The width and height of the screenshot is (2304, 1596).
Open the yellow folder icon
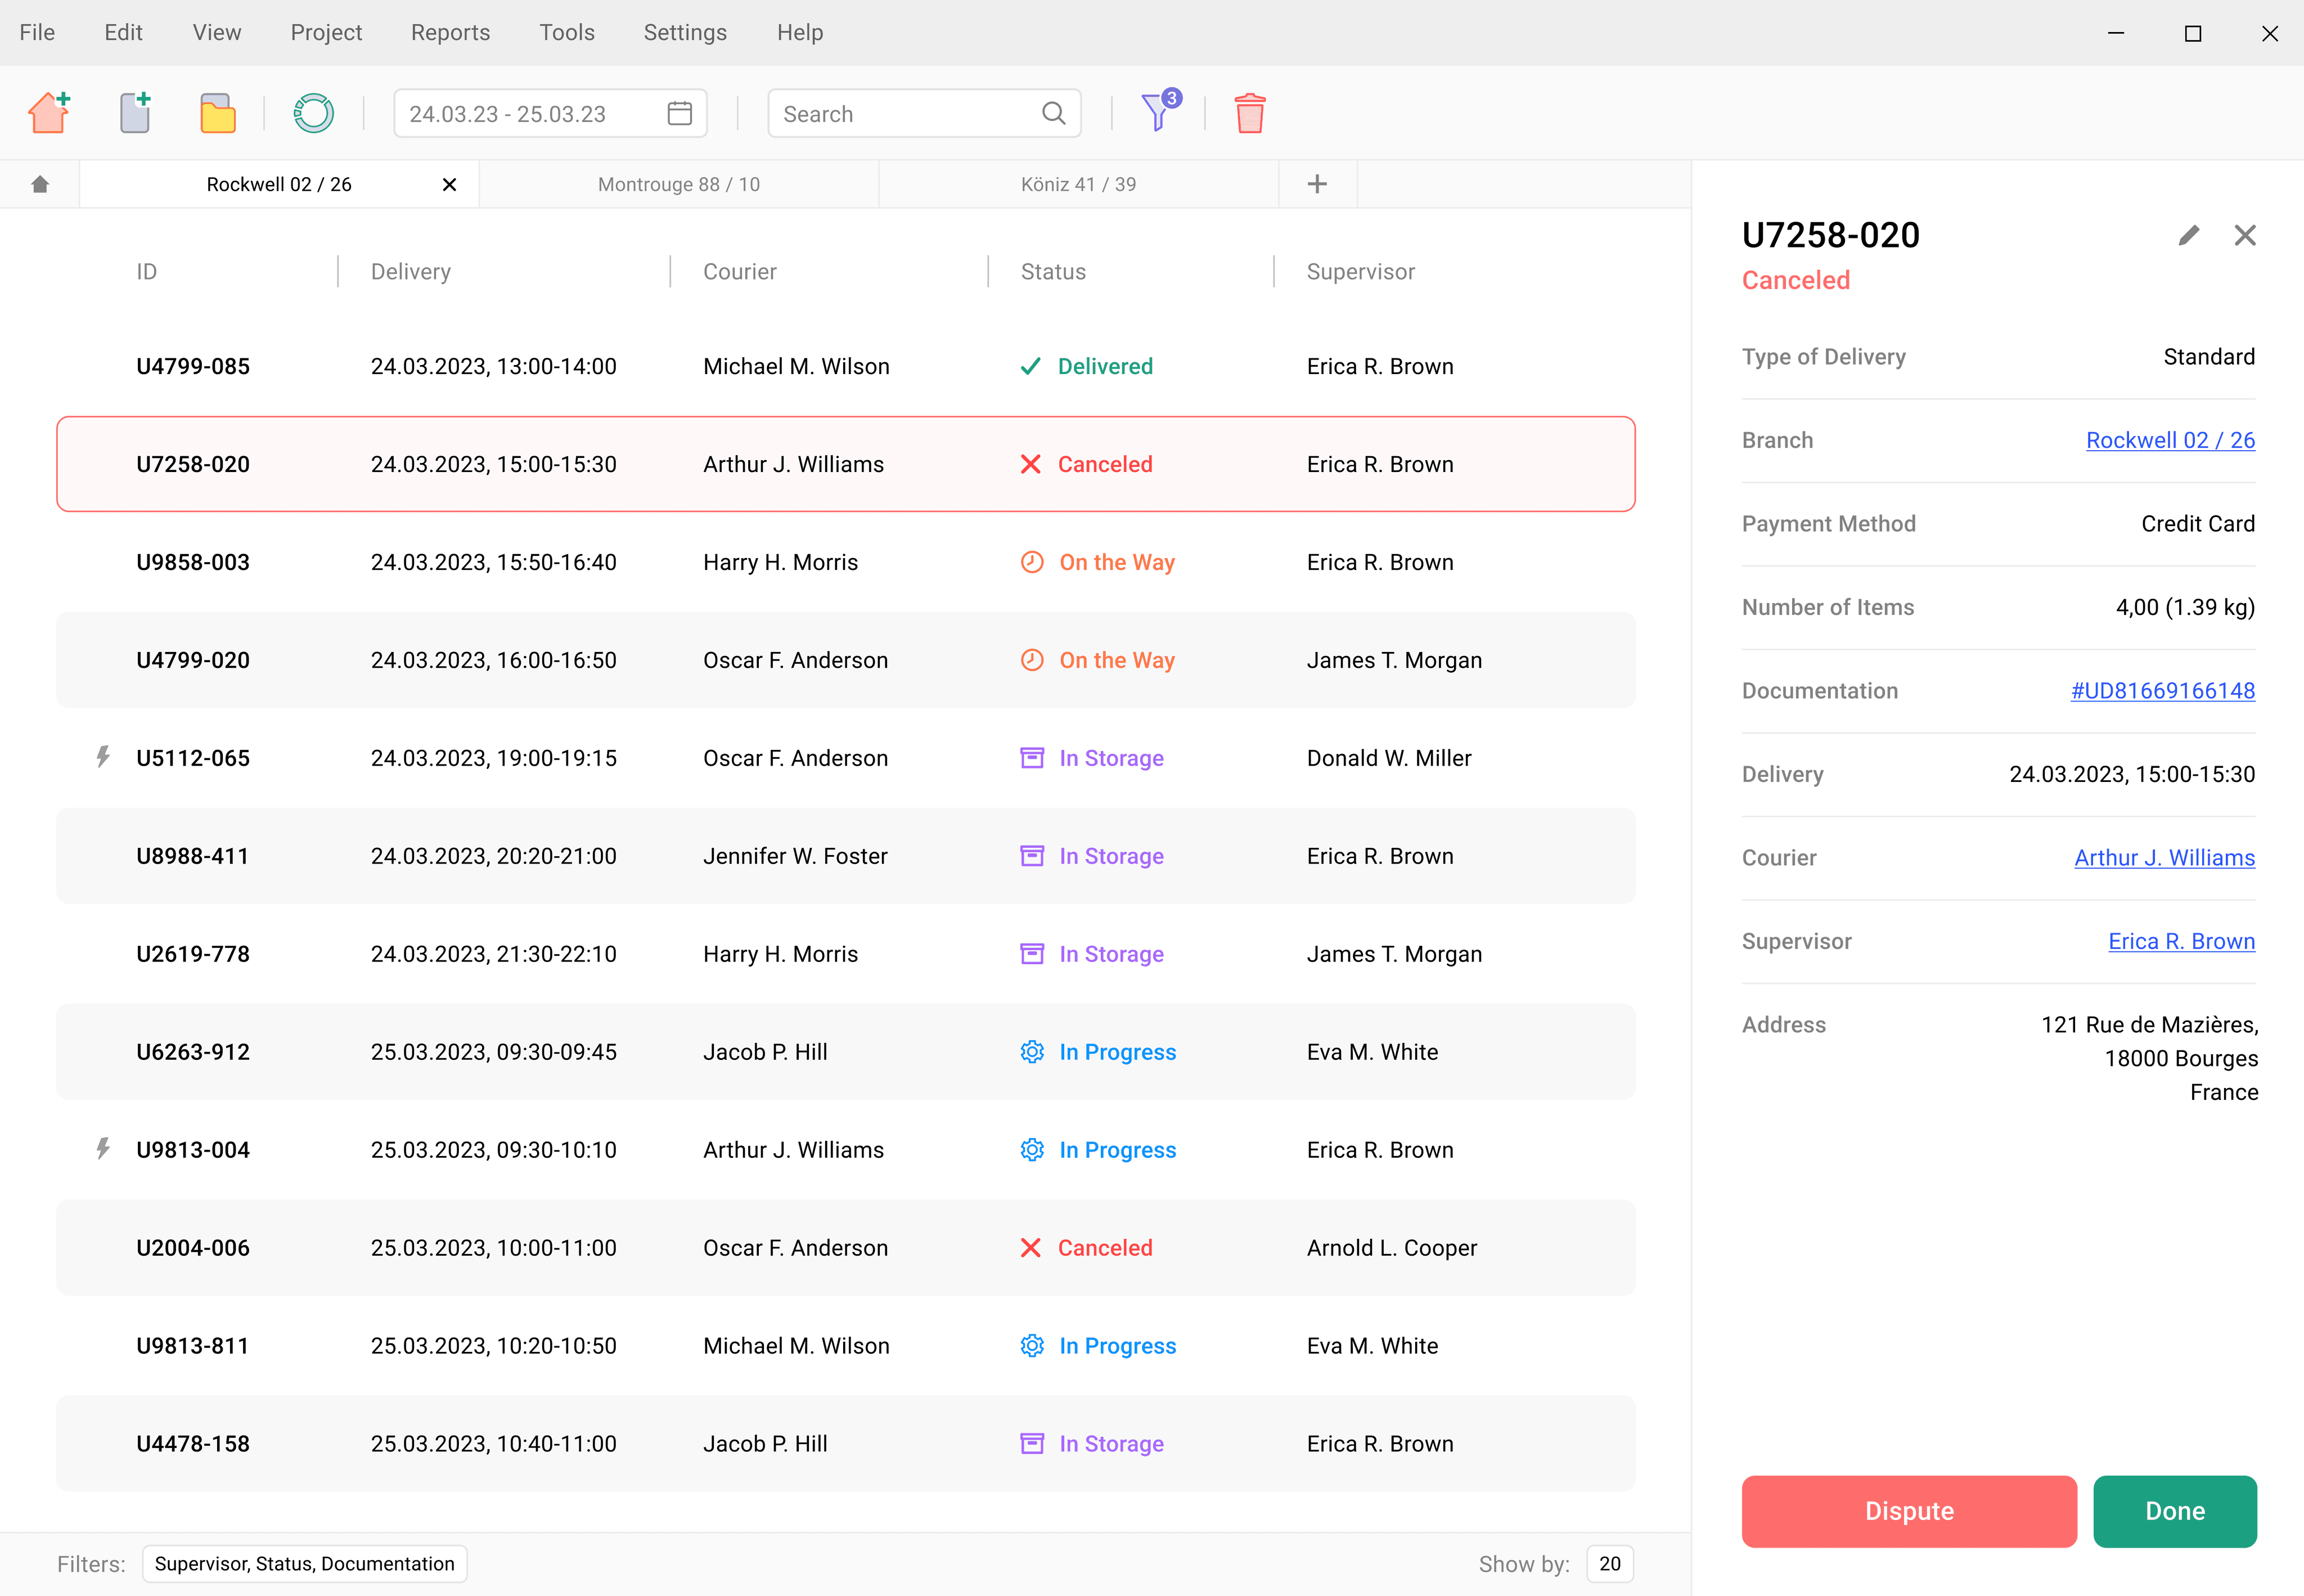click(x=217, y=113)
